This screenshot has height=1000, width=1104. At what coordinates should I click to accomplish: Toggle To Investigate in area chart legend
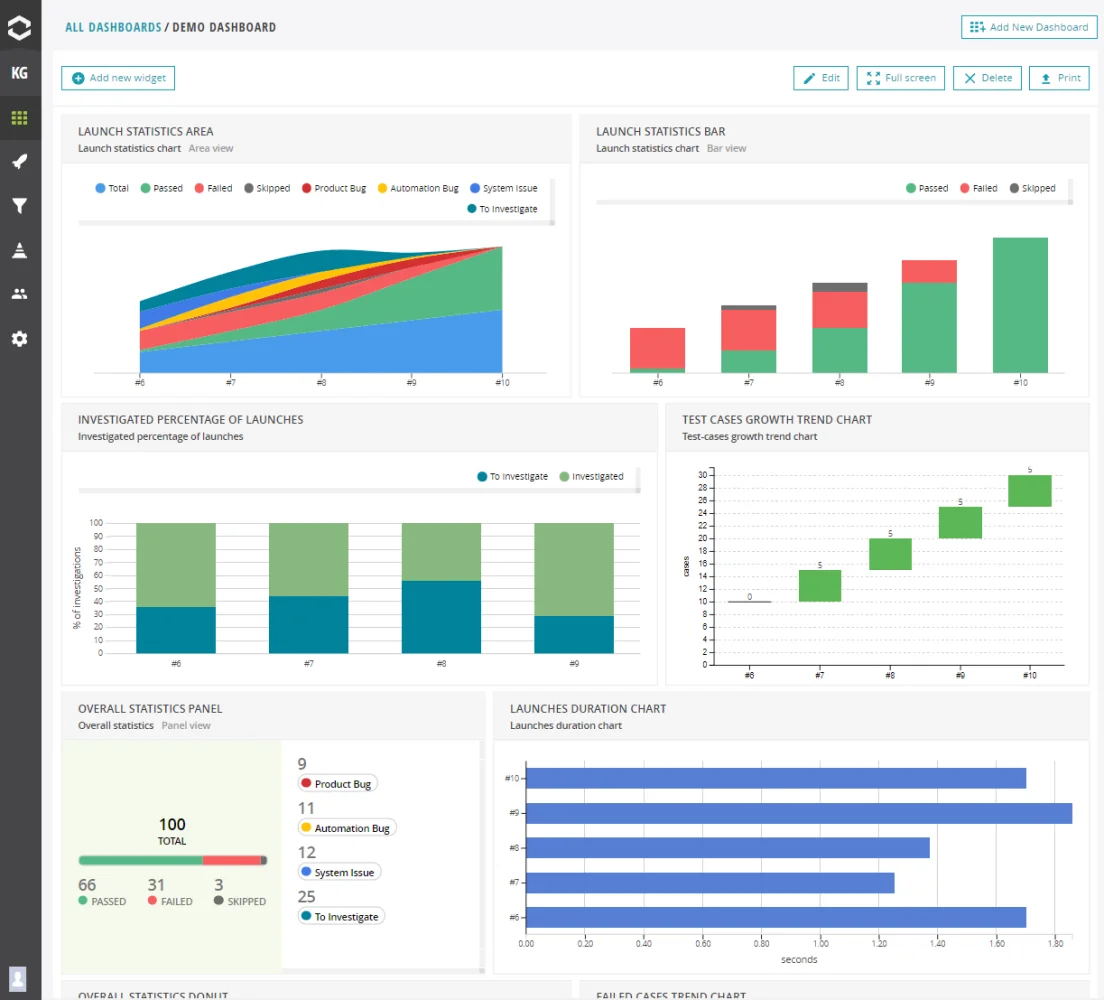(x=502, y=208)
